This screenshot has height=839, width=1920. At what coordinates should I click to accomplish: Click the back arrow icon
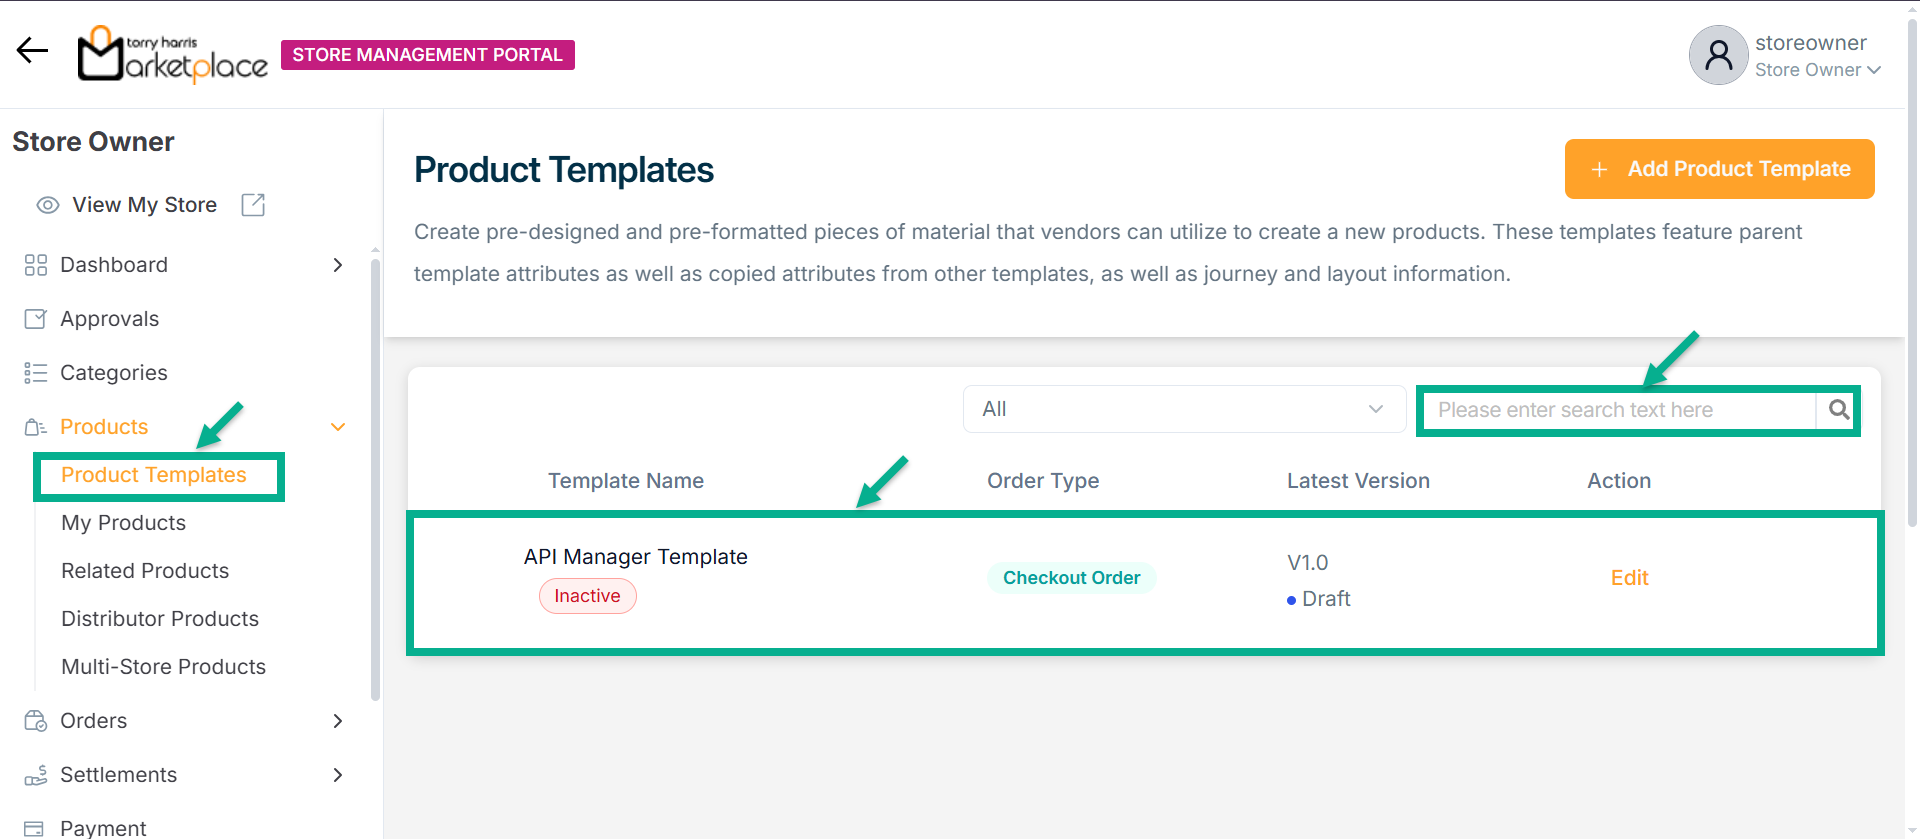pyautogui.click(x=32, y=50)
